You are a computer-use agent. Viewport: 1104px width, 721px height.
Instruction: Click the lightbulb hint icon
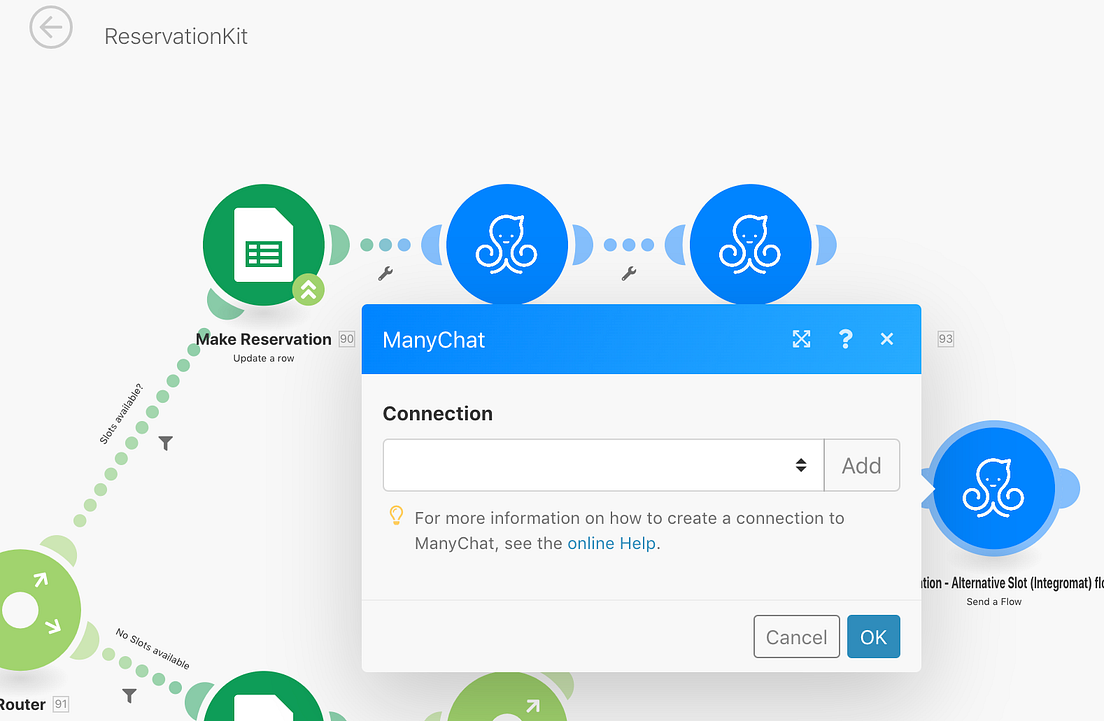(396, 515)
